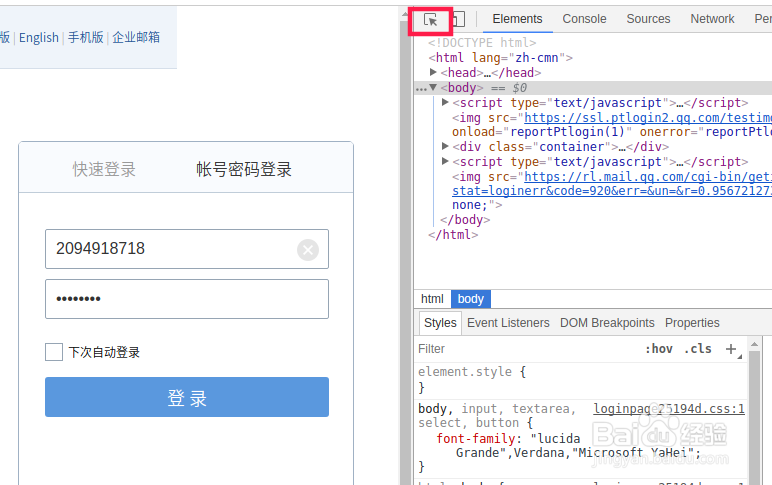This screenshot has height=485, width=772.
Task: Toggle the .cls class editor
Action: click(698, 349)
